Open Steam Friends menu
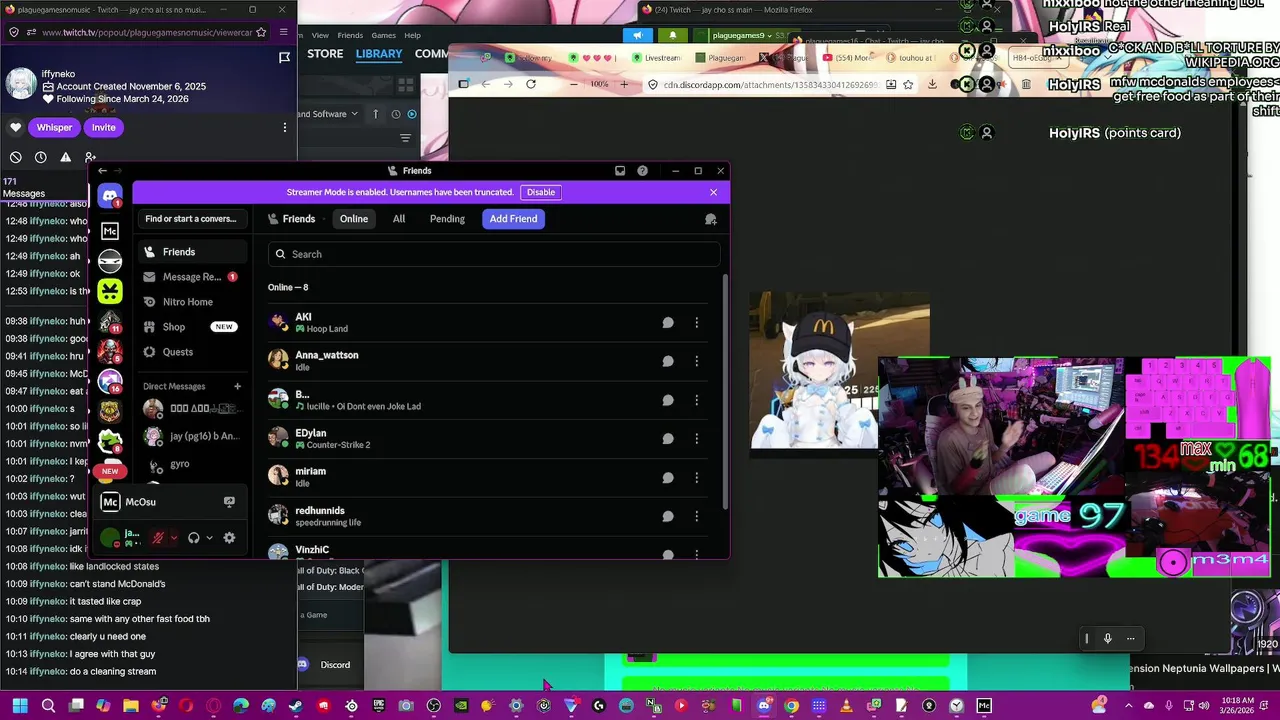Image resolution: width=1280 pixels, height=720 pixels. (350, 35)
